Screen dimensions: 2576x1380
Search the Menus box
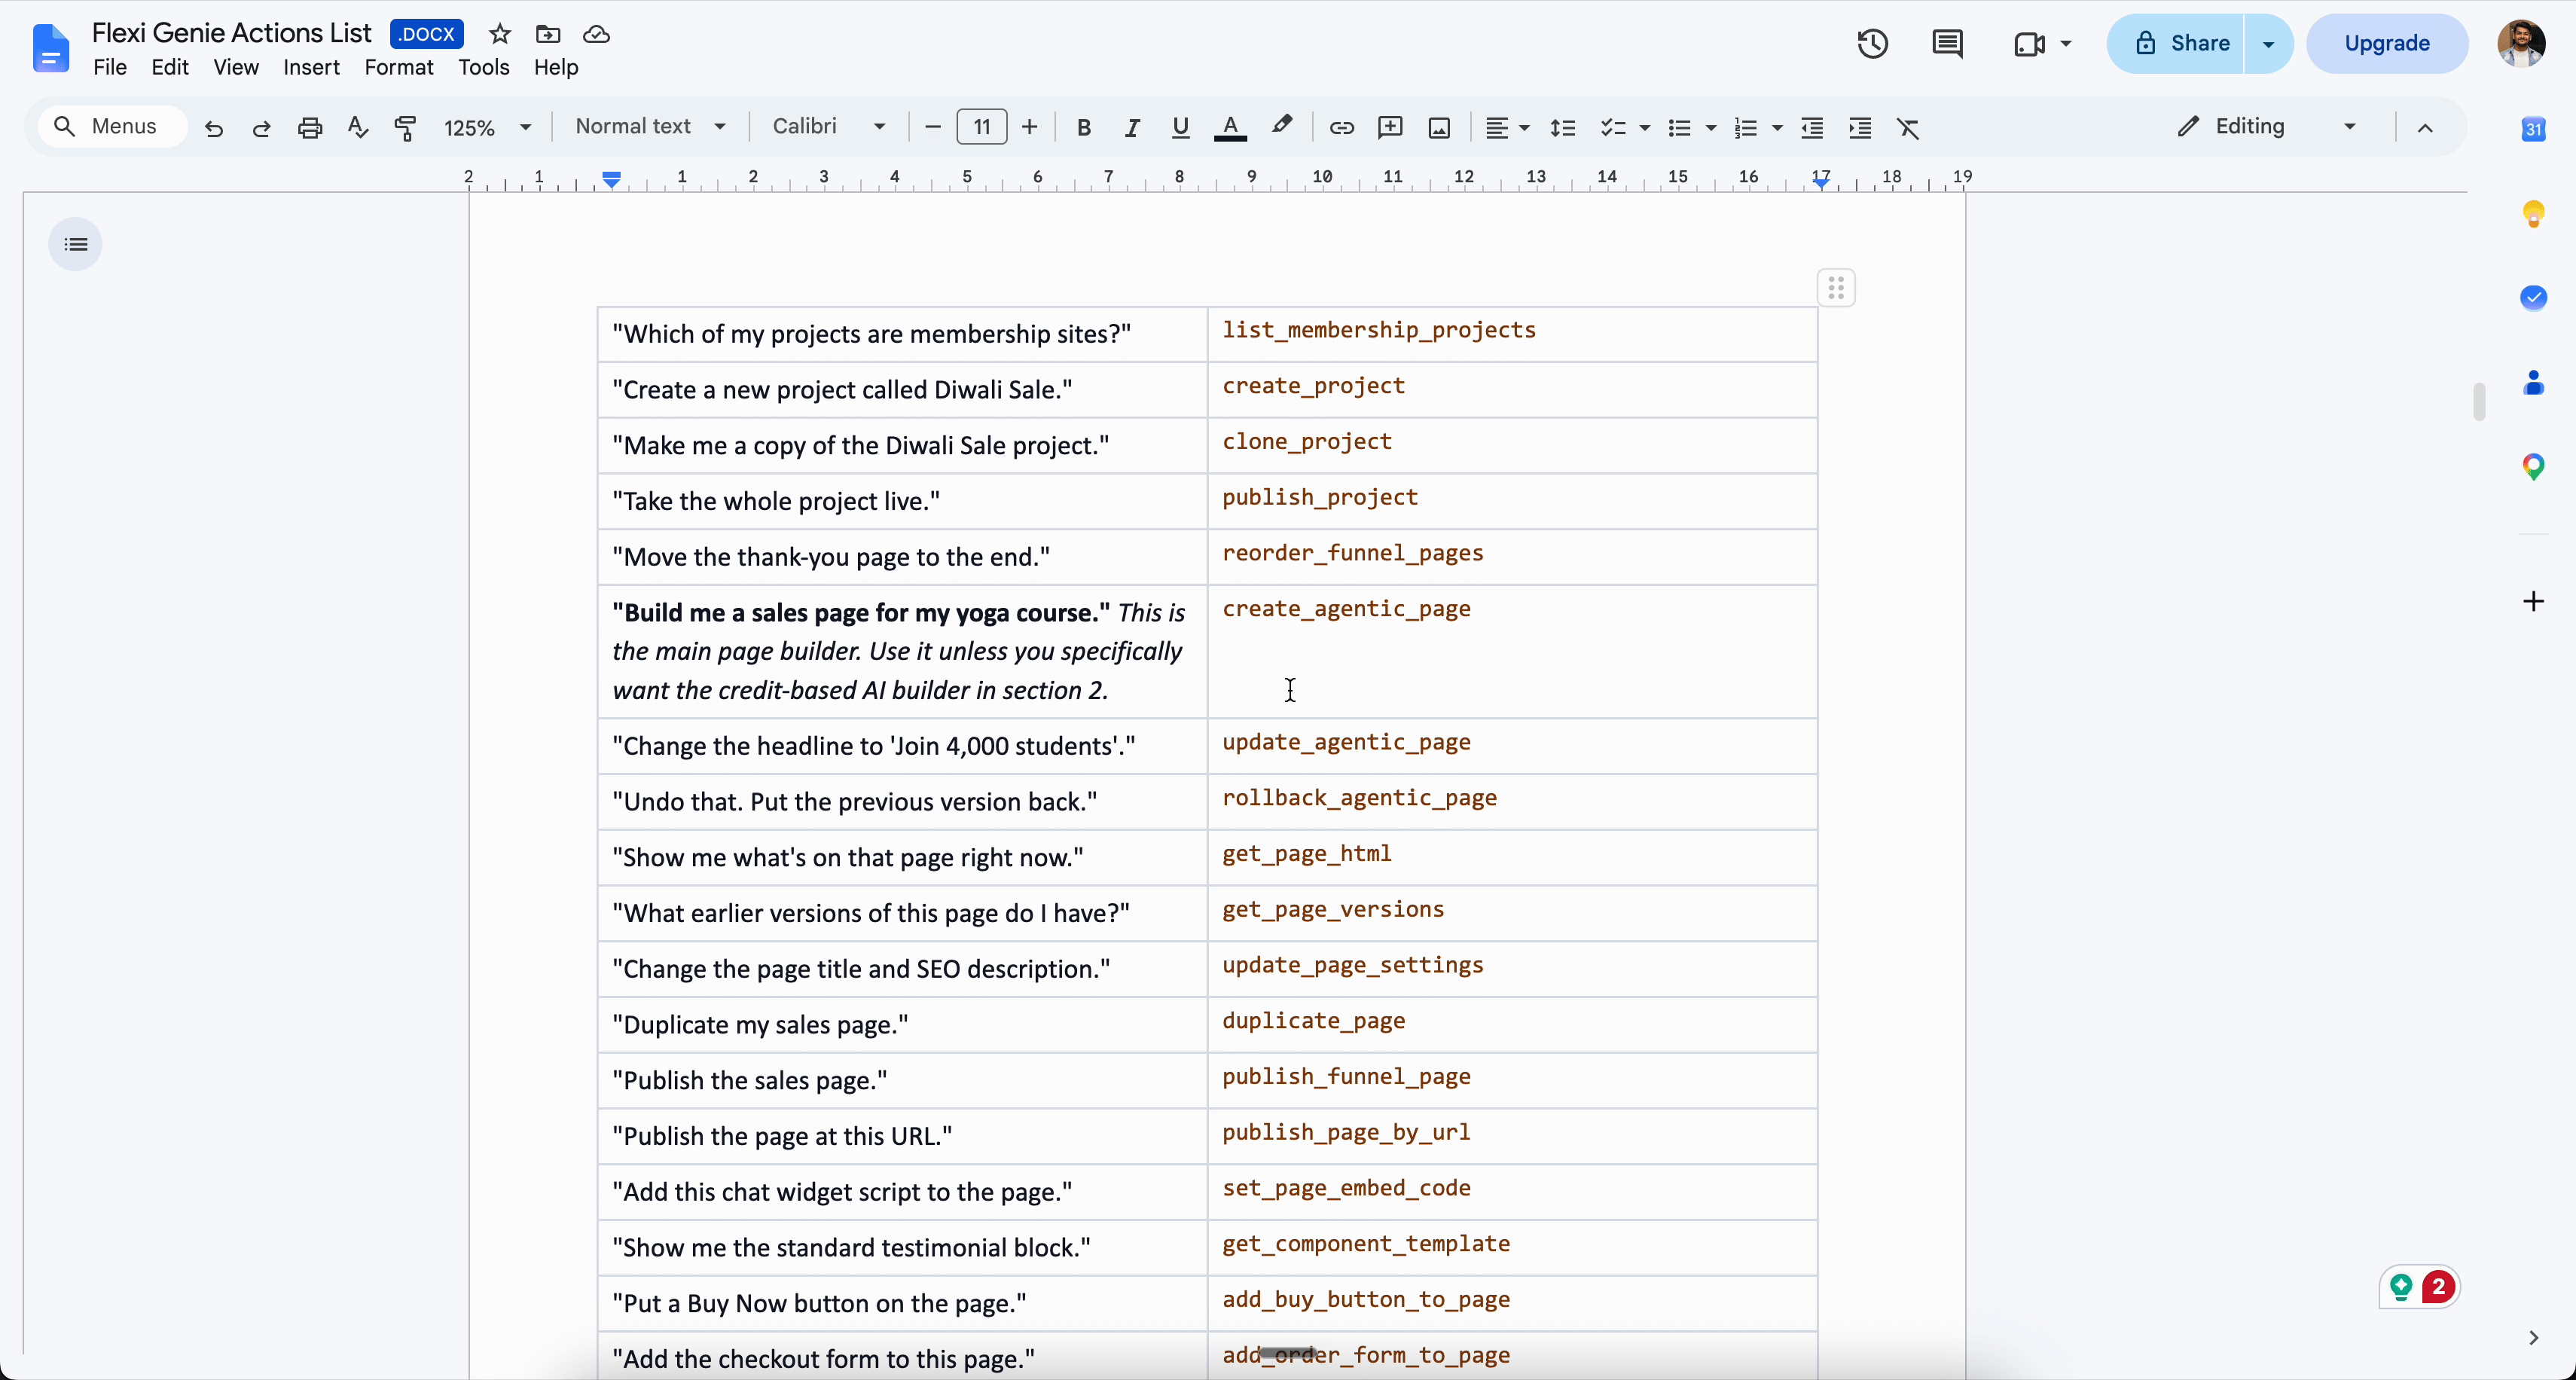point(112,127)
